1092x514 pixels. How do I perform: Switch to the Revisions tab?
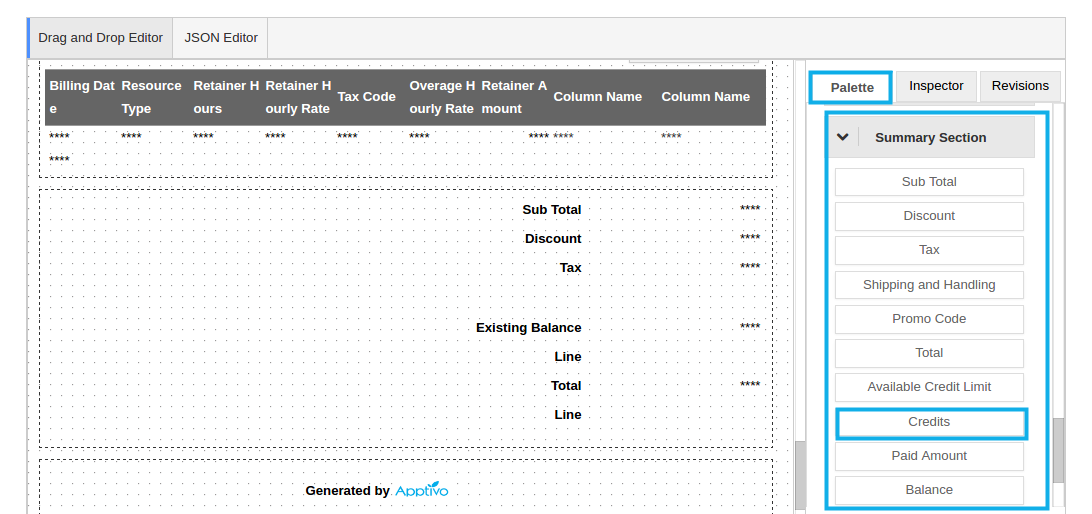(x=1020, y=86)
